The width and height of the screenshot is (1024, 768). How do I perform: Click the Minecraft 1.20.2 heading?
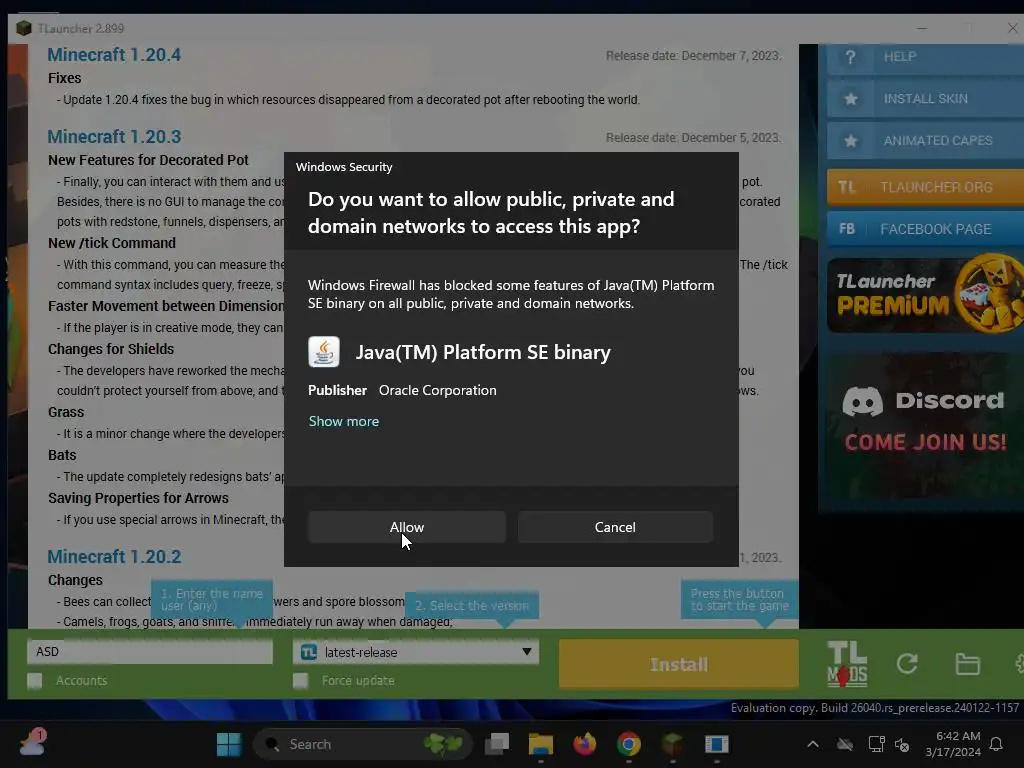pos(114,556)
